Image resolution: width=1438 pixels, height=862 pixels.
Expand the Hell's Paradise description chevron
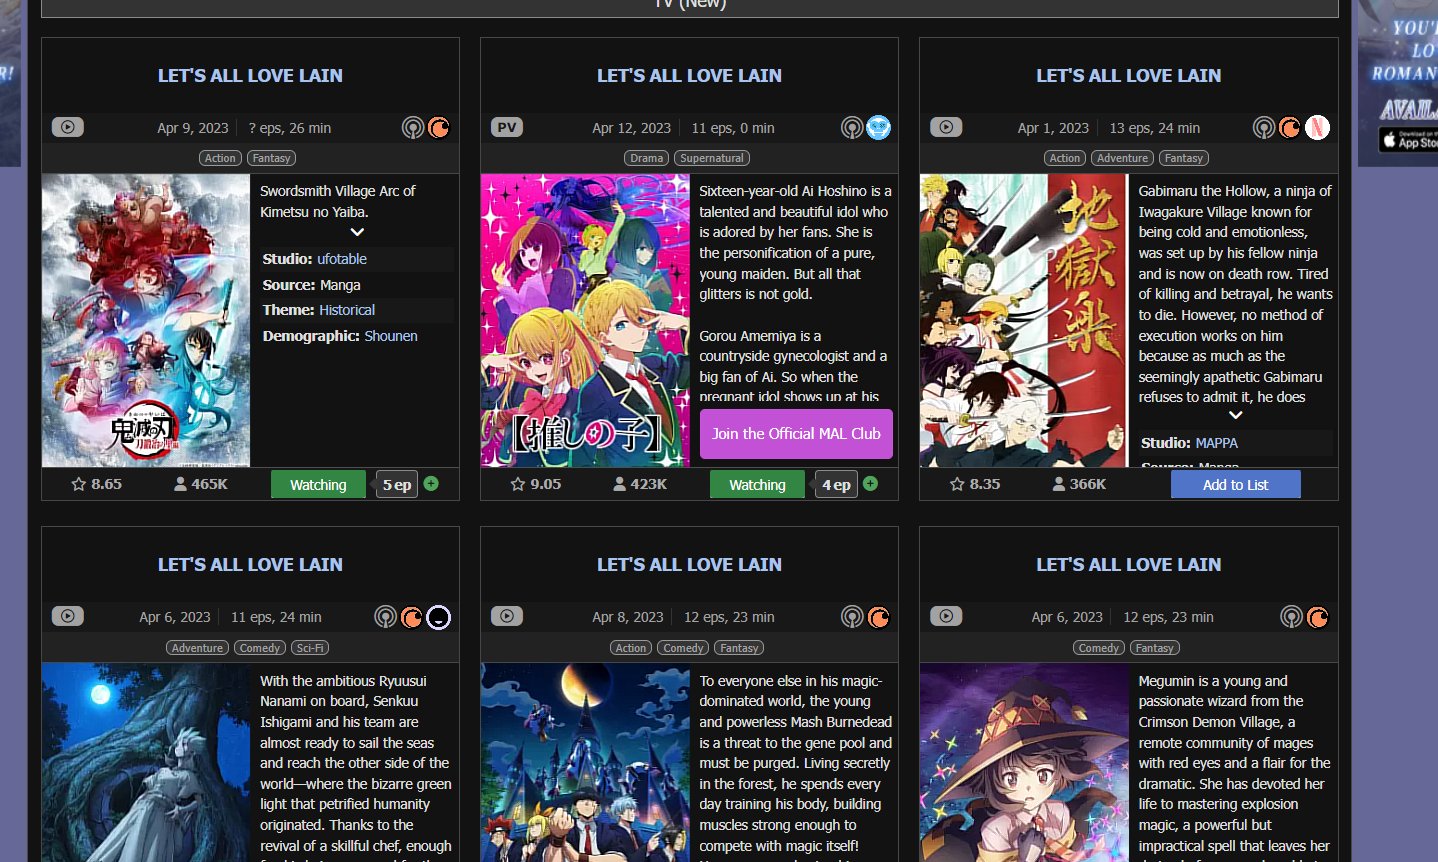click(x=1235, y=414)
